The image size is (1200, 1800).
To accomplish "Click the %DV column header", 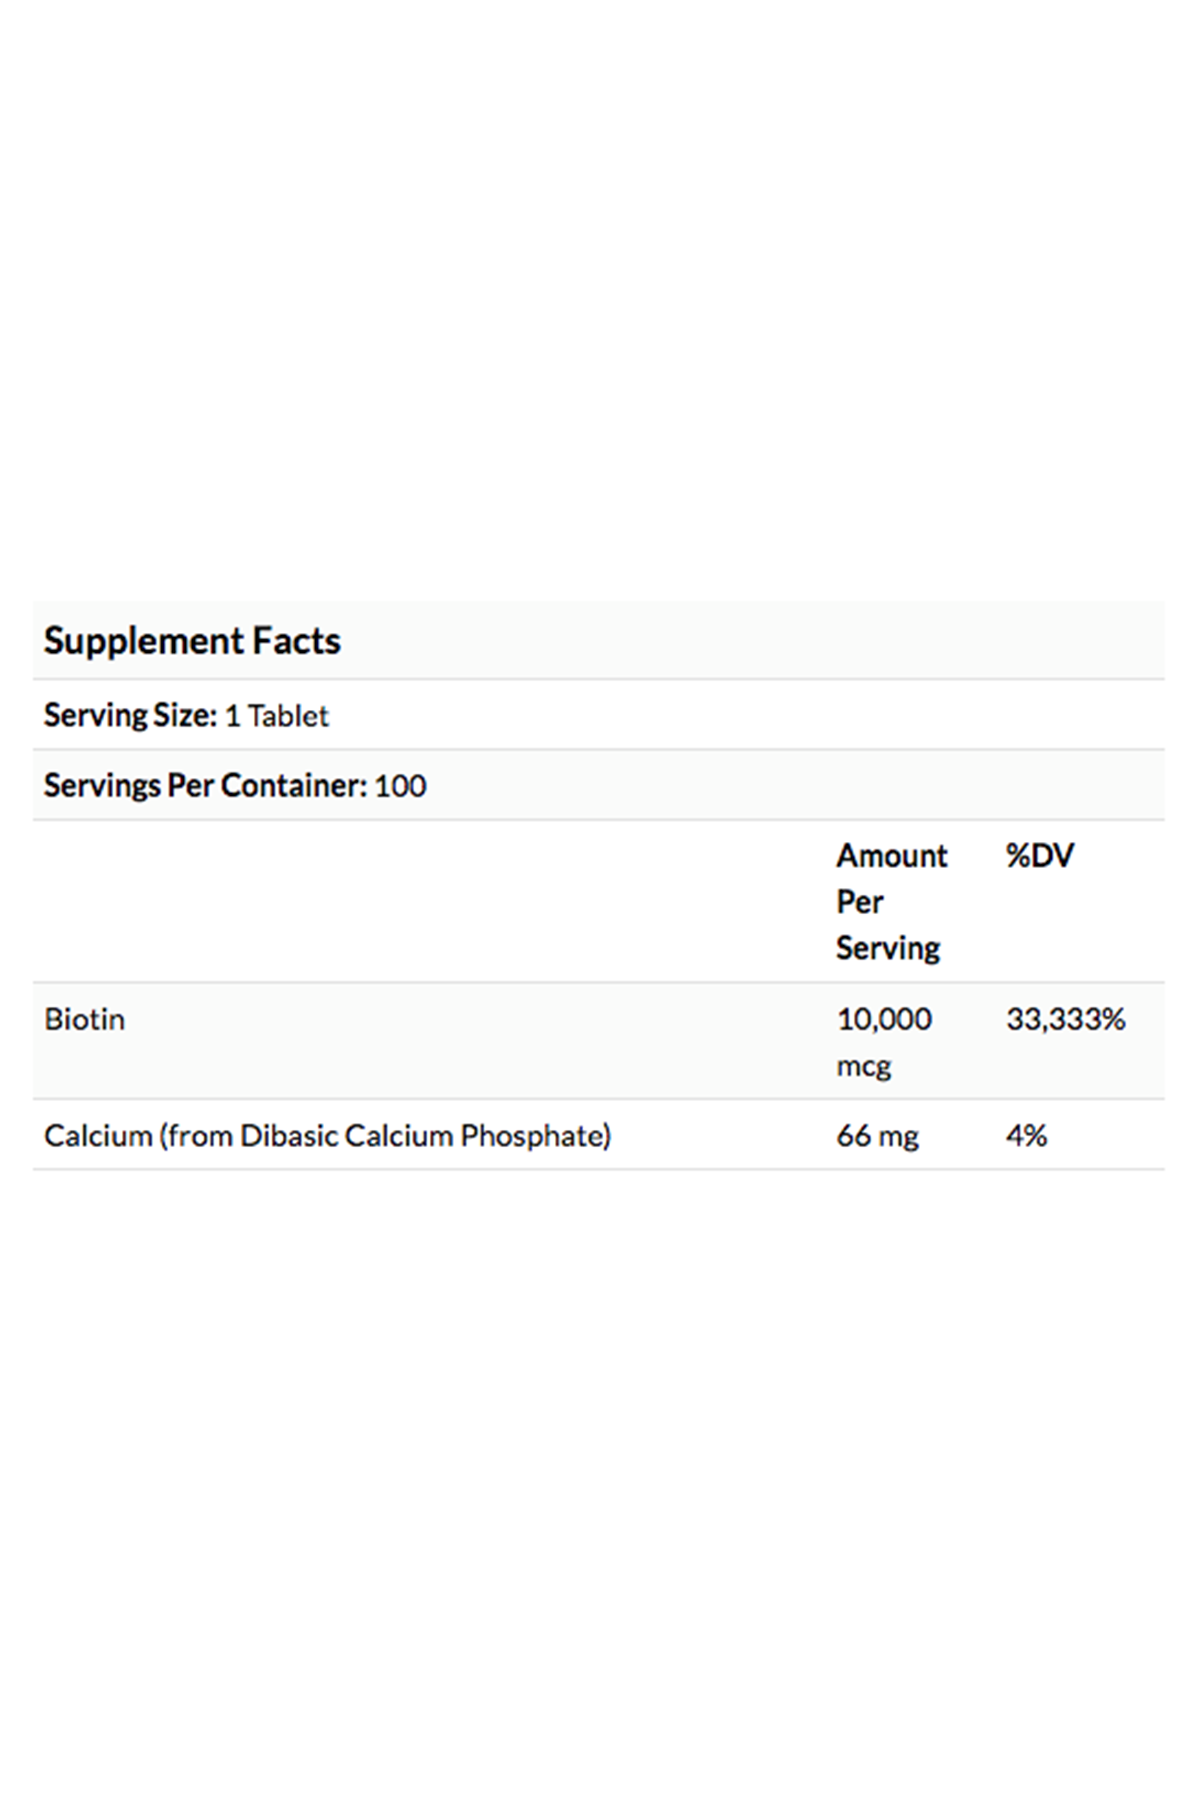I will pos(1040,856).
